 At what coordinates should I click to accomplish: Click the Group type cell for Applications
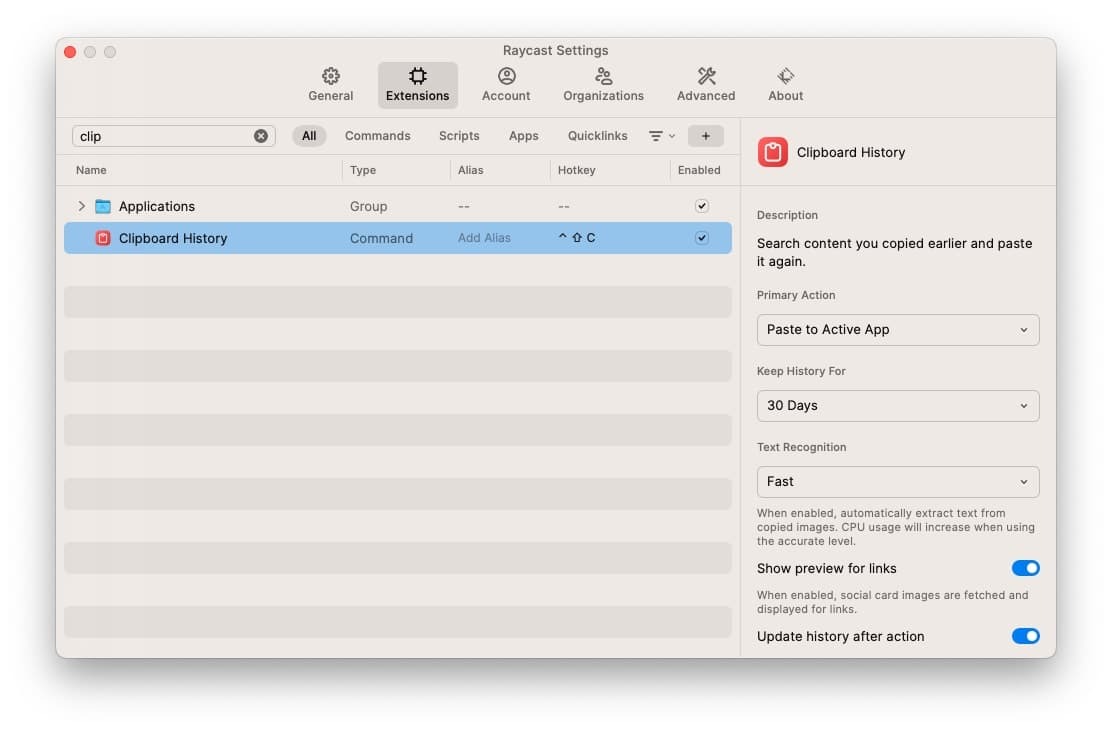tap(368, 206)
